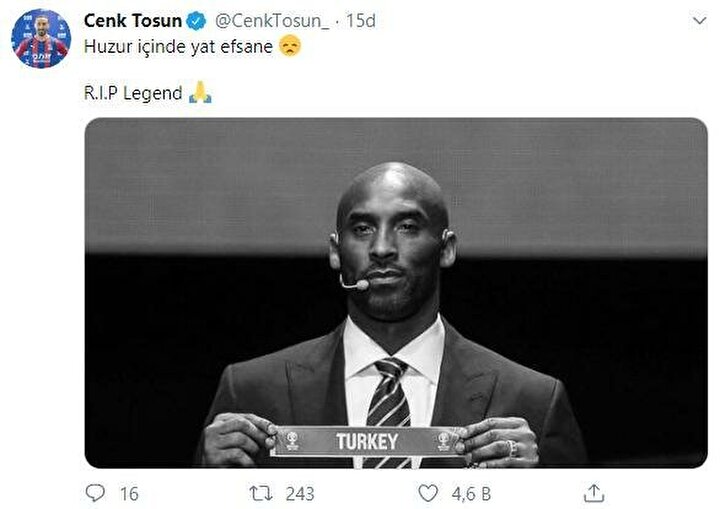720x509 pixels.
Task: Open the profile avatar picture
Action: (41, 39)
